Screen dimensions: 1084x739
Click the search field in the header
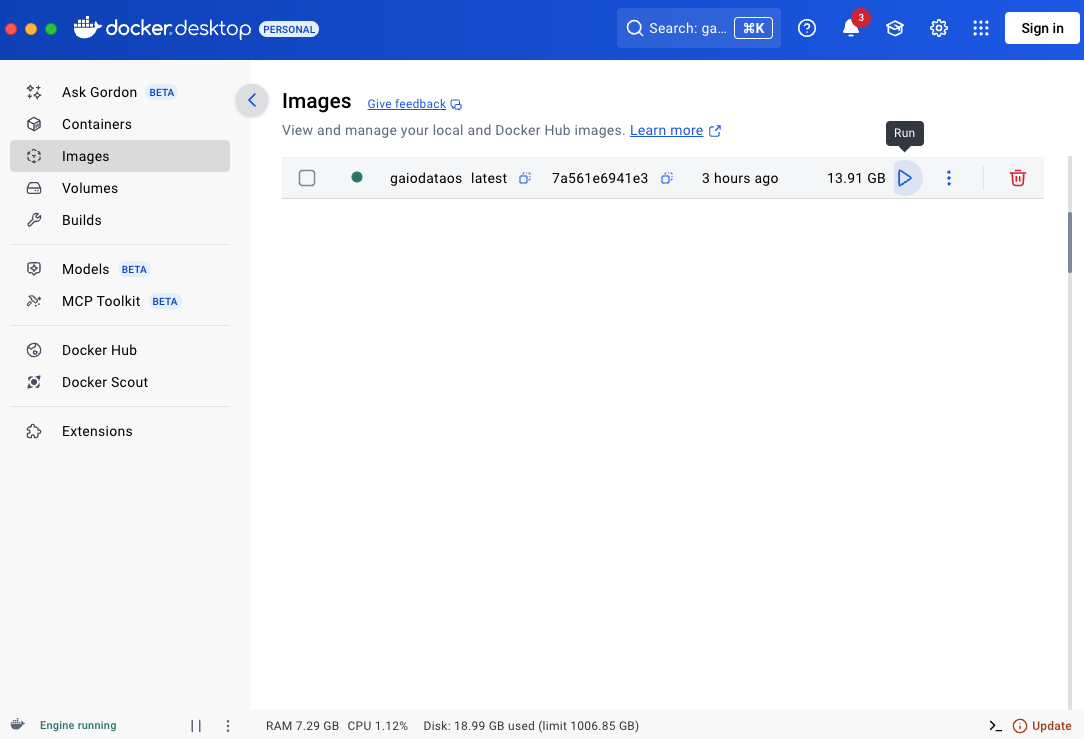698,28
